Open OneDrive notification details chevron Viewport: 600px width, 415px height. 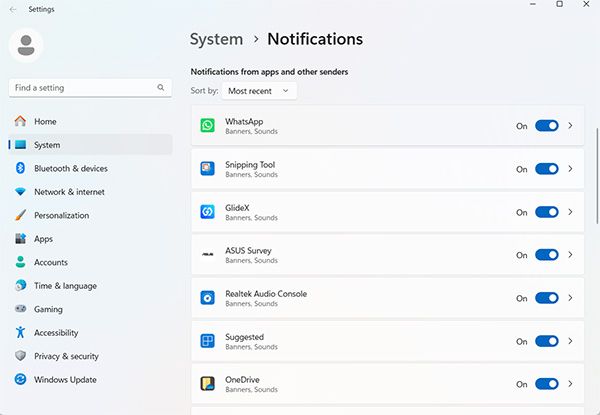pos(570,384)
